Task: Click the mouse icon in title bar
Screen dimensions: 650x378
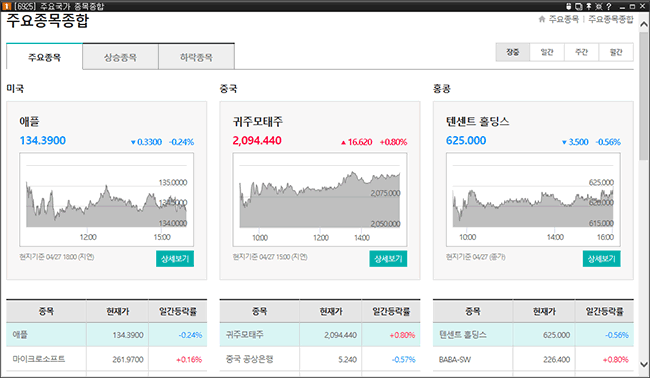Action: point(569,6)
